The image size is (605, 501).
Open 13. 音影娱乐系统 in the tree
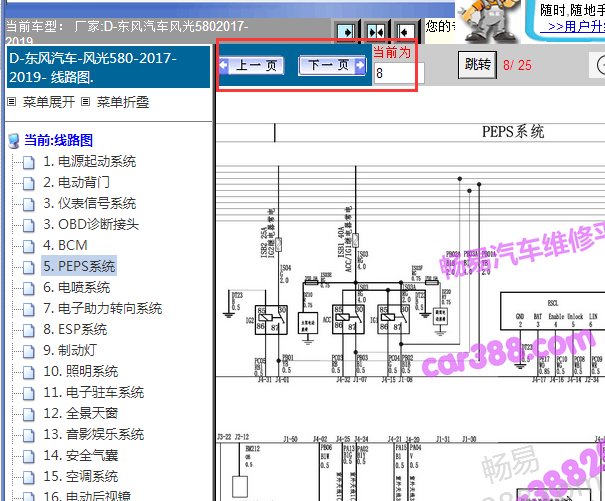pos(94,434)
